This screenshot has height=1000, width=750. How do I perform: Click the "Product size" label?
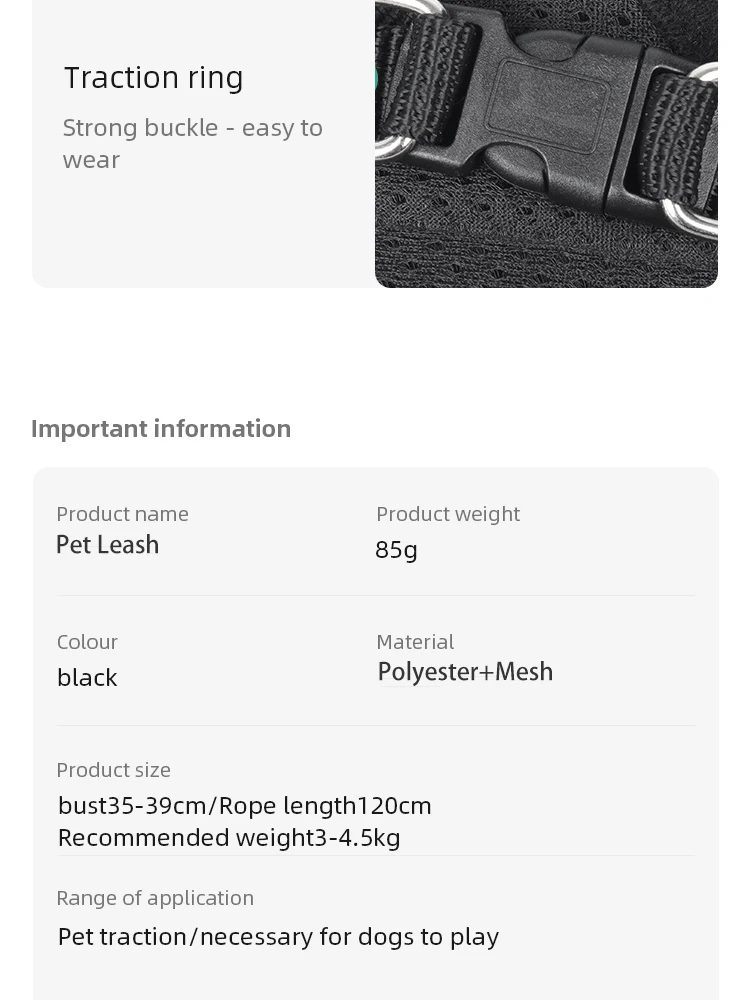tap(113, 770)
